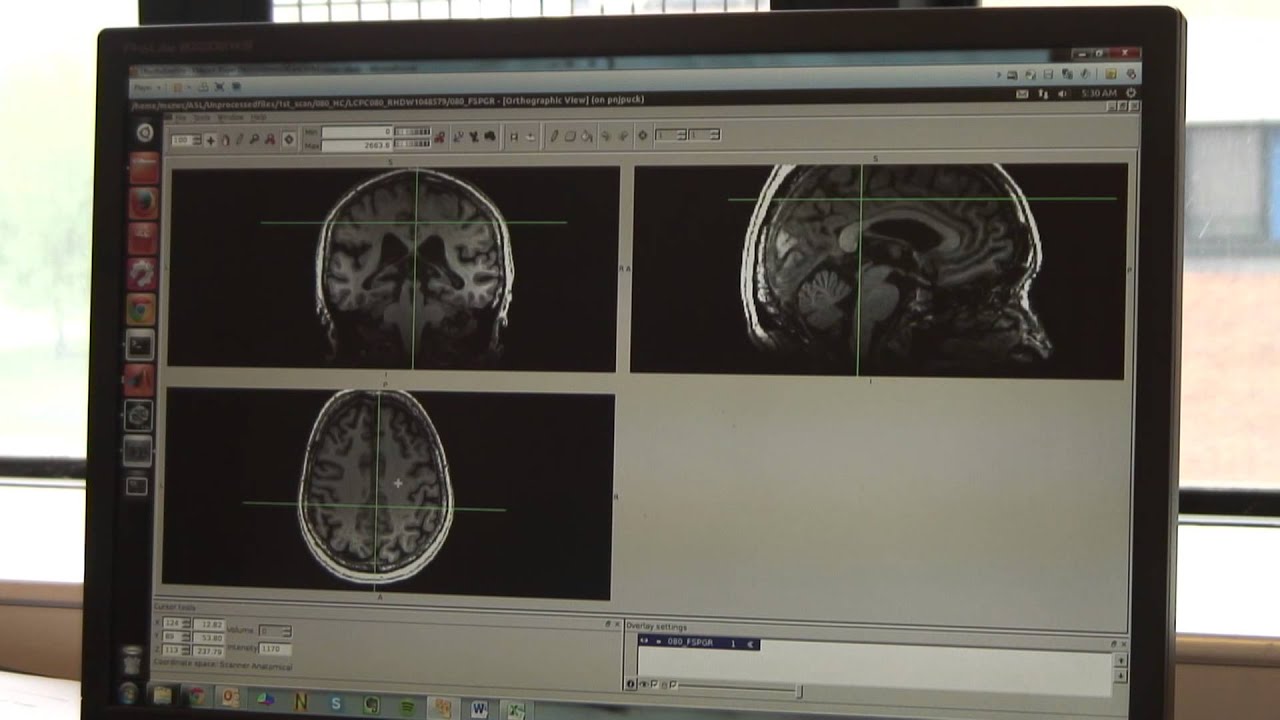
Task: Open the power session menu icon
Action: tap(1131, 93)
